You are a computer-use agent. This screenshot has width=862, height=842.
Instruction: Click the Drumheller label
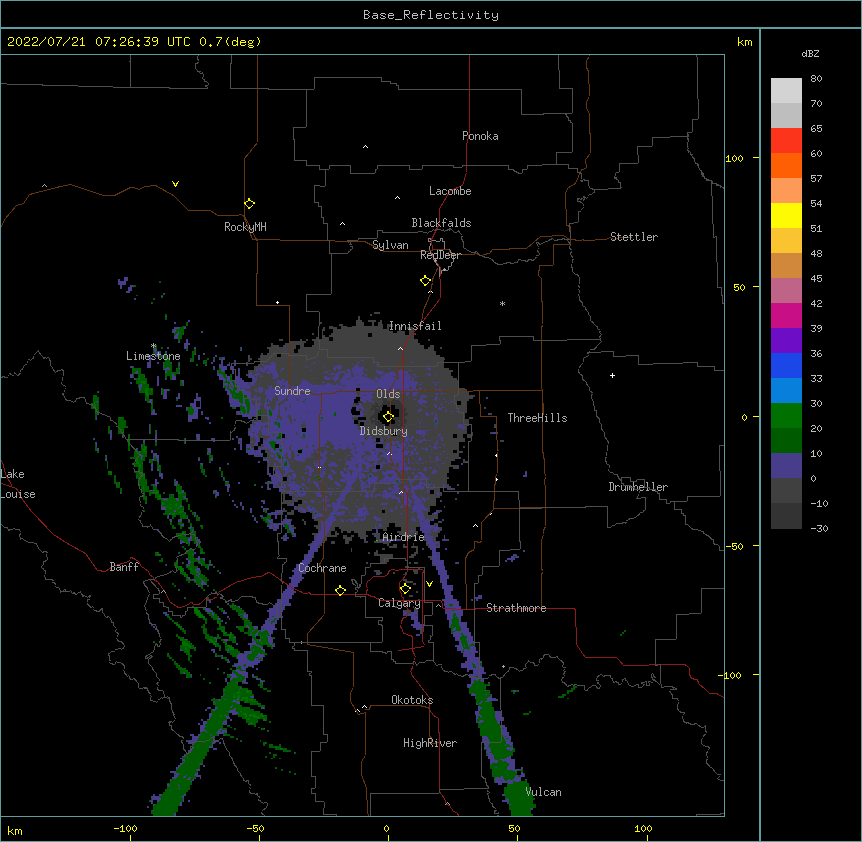pos(638,487)
